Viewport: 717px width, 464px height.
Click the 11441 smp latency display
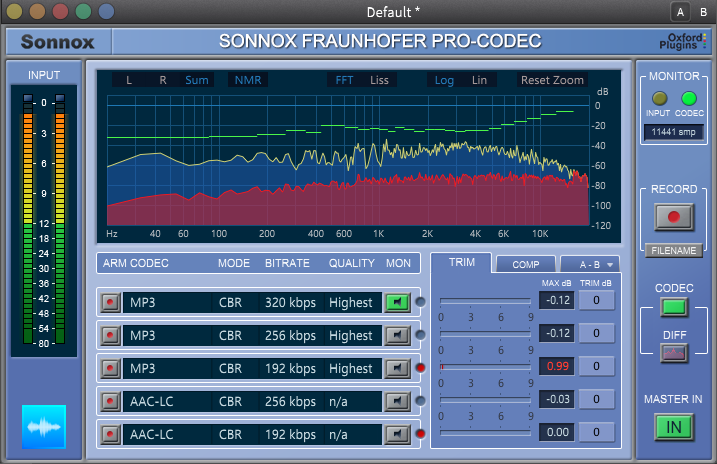pos(674,132)
